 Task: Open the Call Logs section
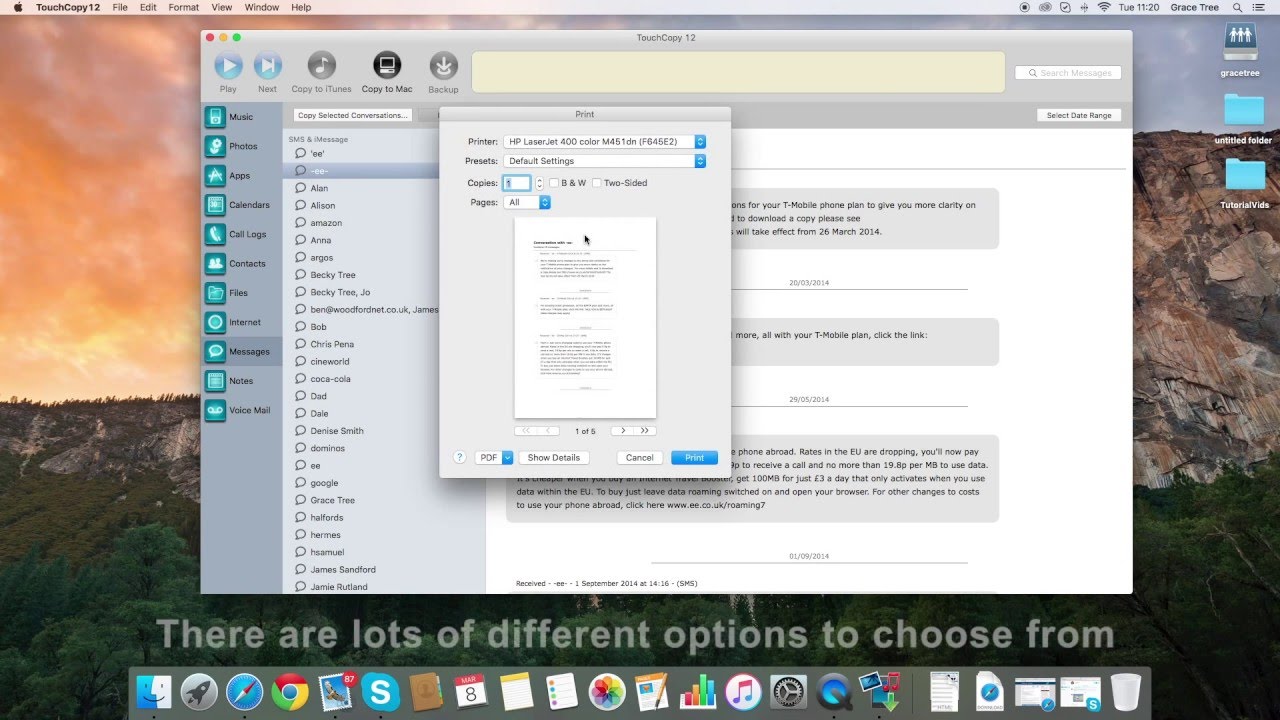click(241, 234)
